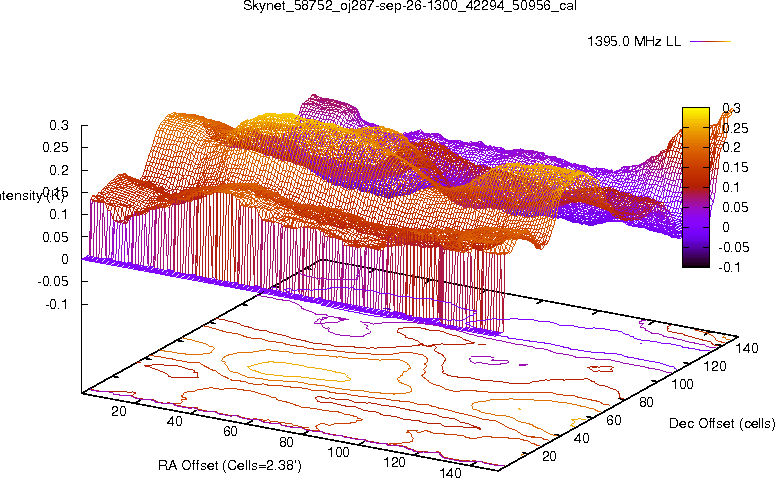This screenshot has width=775, height=478.
Task: Click the 80 tick on the Dec Offset axis
Action: (x=646, y=402)
